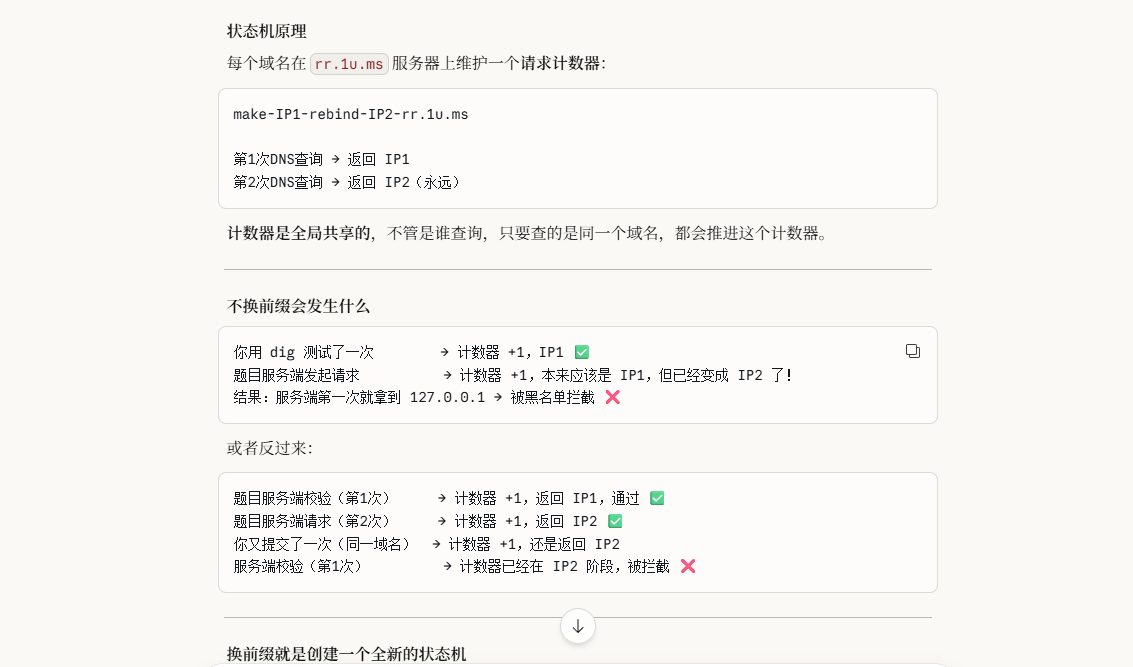
Task: Click the 'make-IP1-rebind-IP2-rr.1u.ms' code line
Action: 350,114
